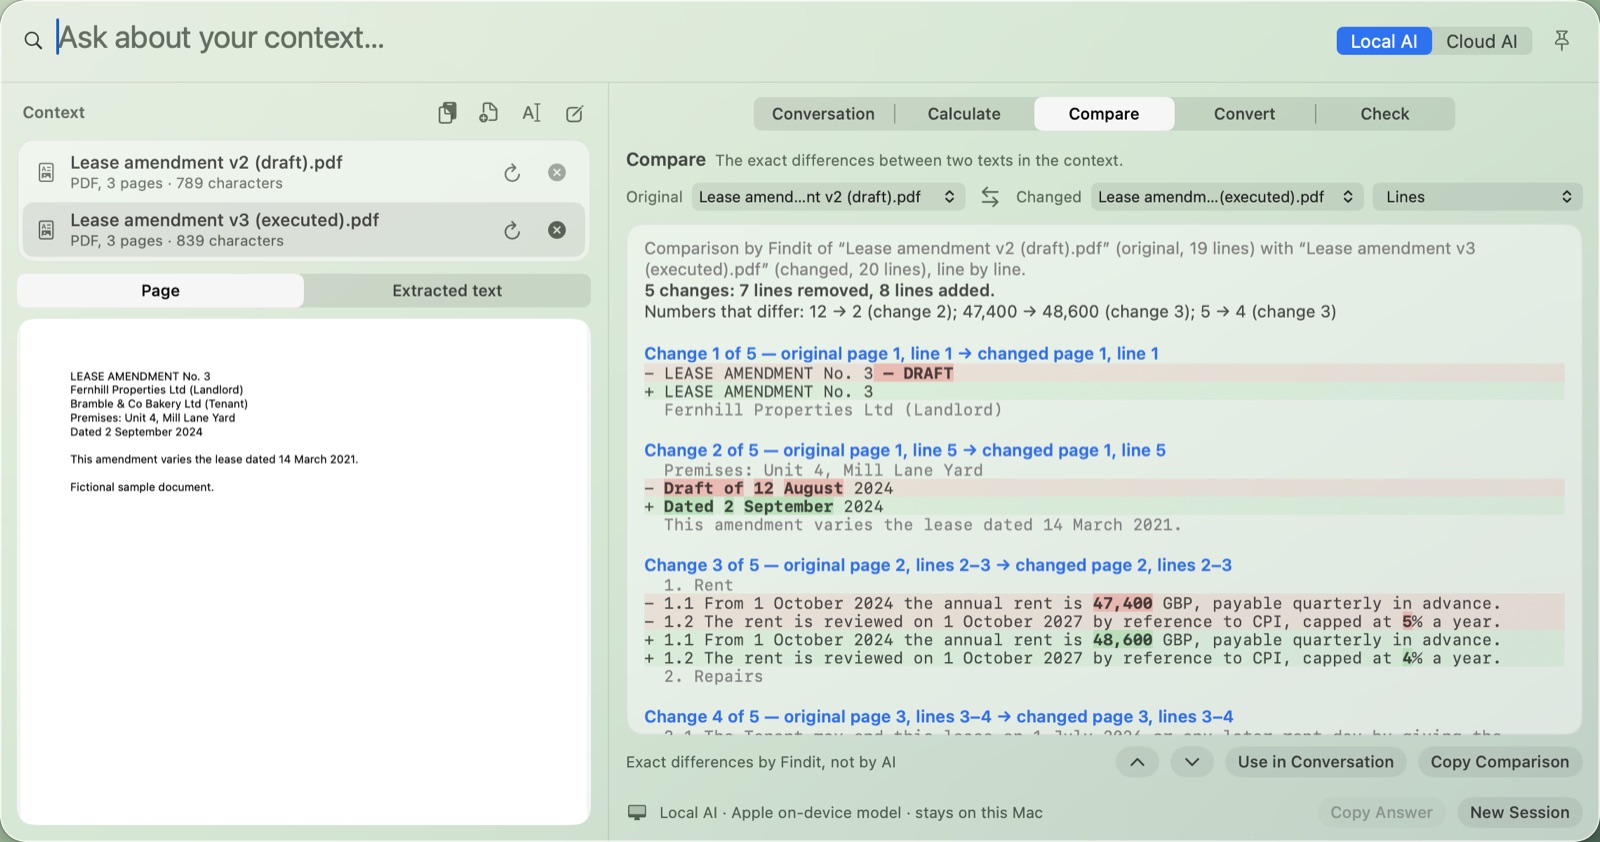Click the PDF icon of Lease amendment v3 (executed)

click(46, 230)
